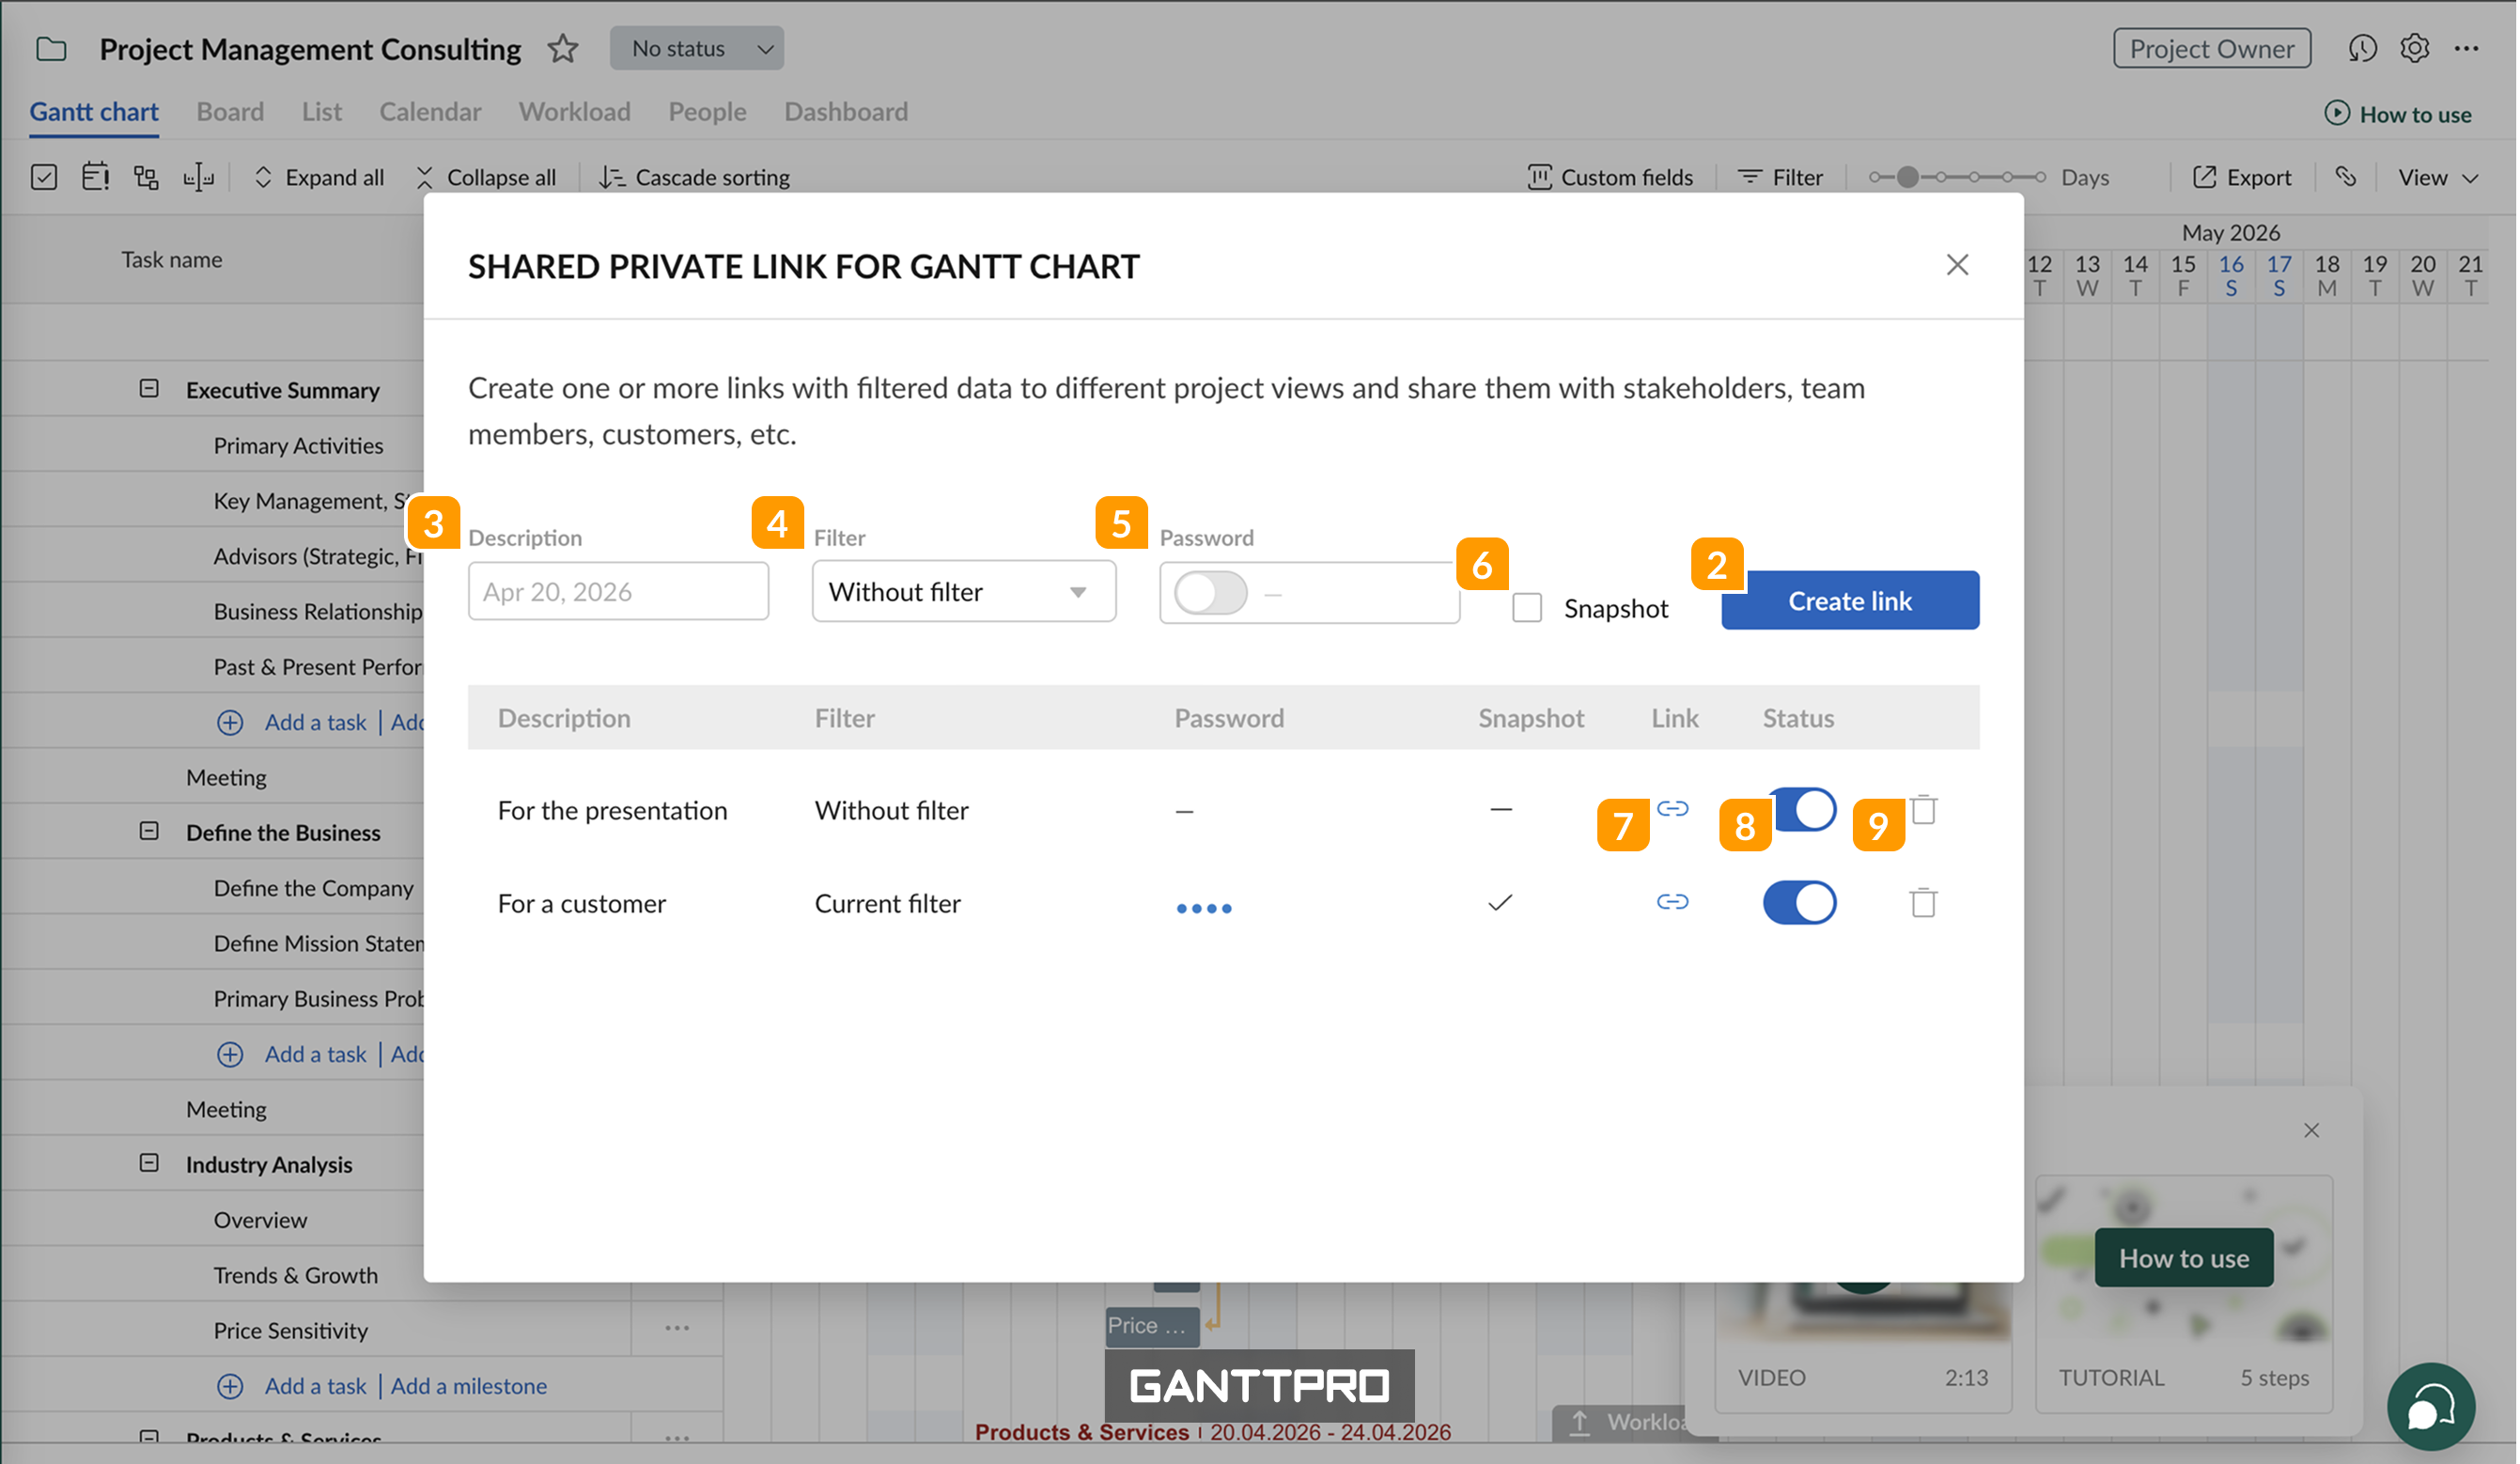
Task: Click 'Add a milestone' under Price Sensitivity
Action: tap(468, 1386)
